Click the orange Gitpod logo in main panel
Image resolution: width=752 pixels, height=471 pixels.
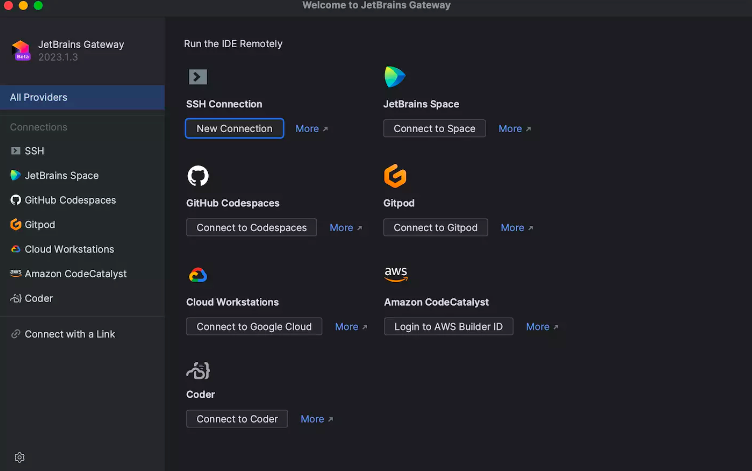395,176
